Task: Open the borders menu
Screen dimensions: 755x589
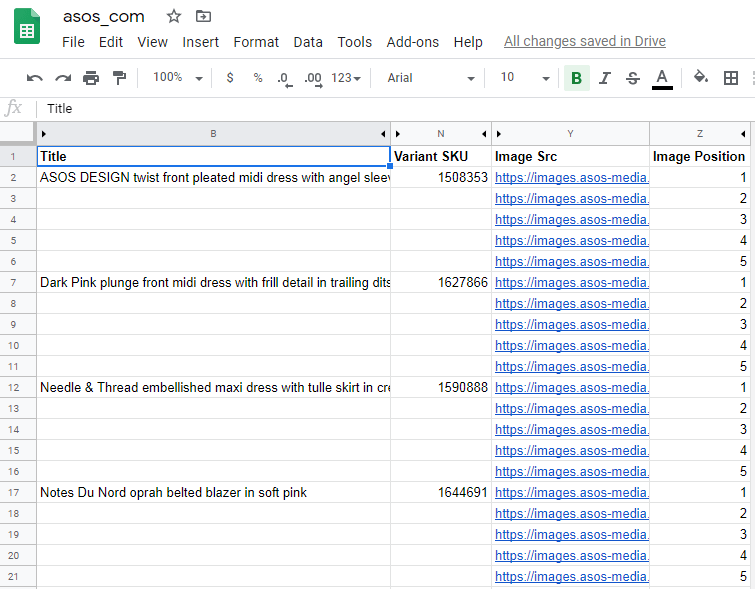Action: pos(730,78)
